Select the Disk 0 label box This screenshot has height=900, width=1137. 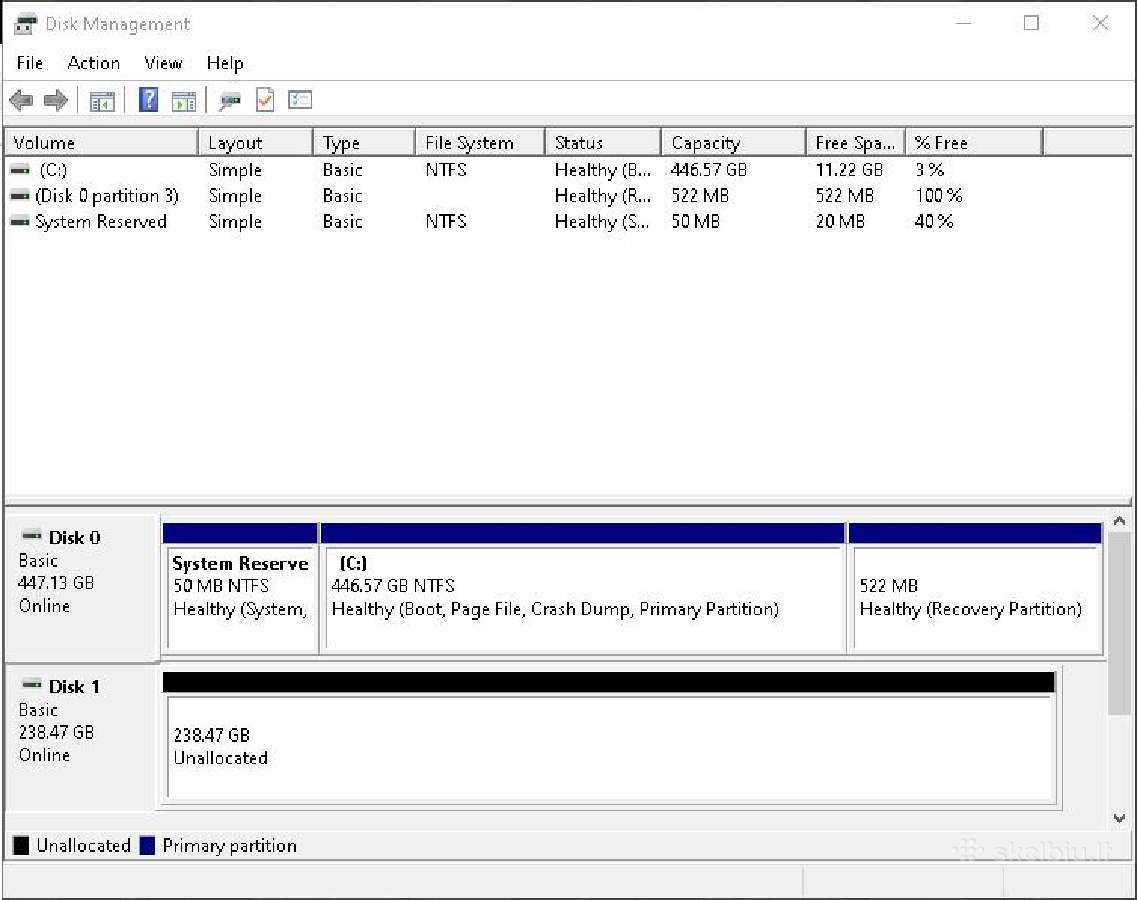[x=82, y=587]
